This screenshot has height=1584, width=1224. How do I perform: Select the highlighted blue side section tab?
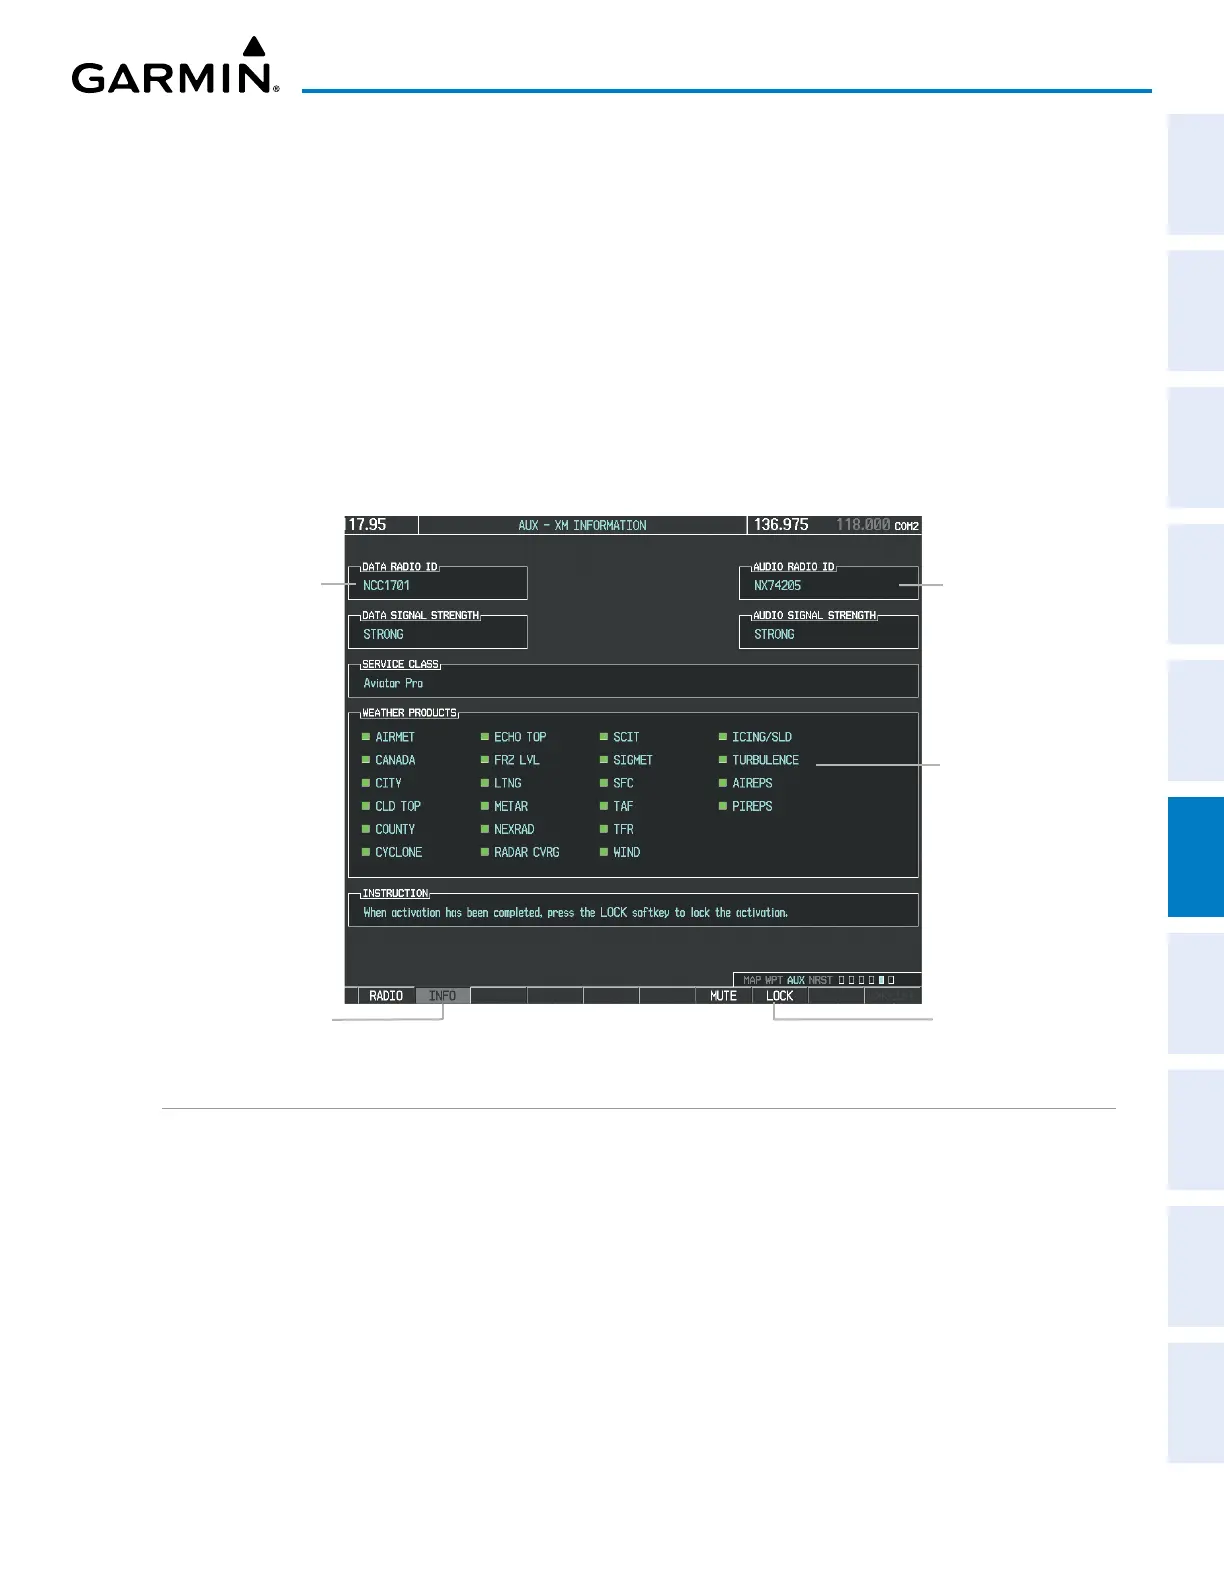[x=1195, y=857]
